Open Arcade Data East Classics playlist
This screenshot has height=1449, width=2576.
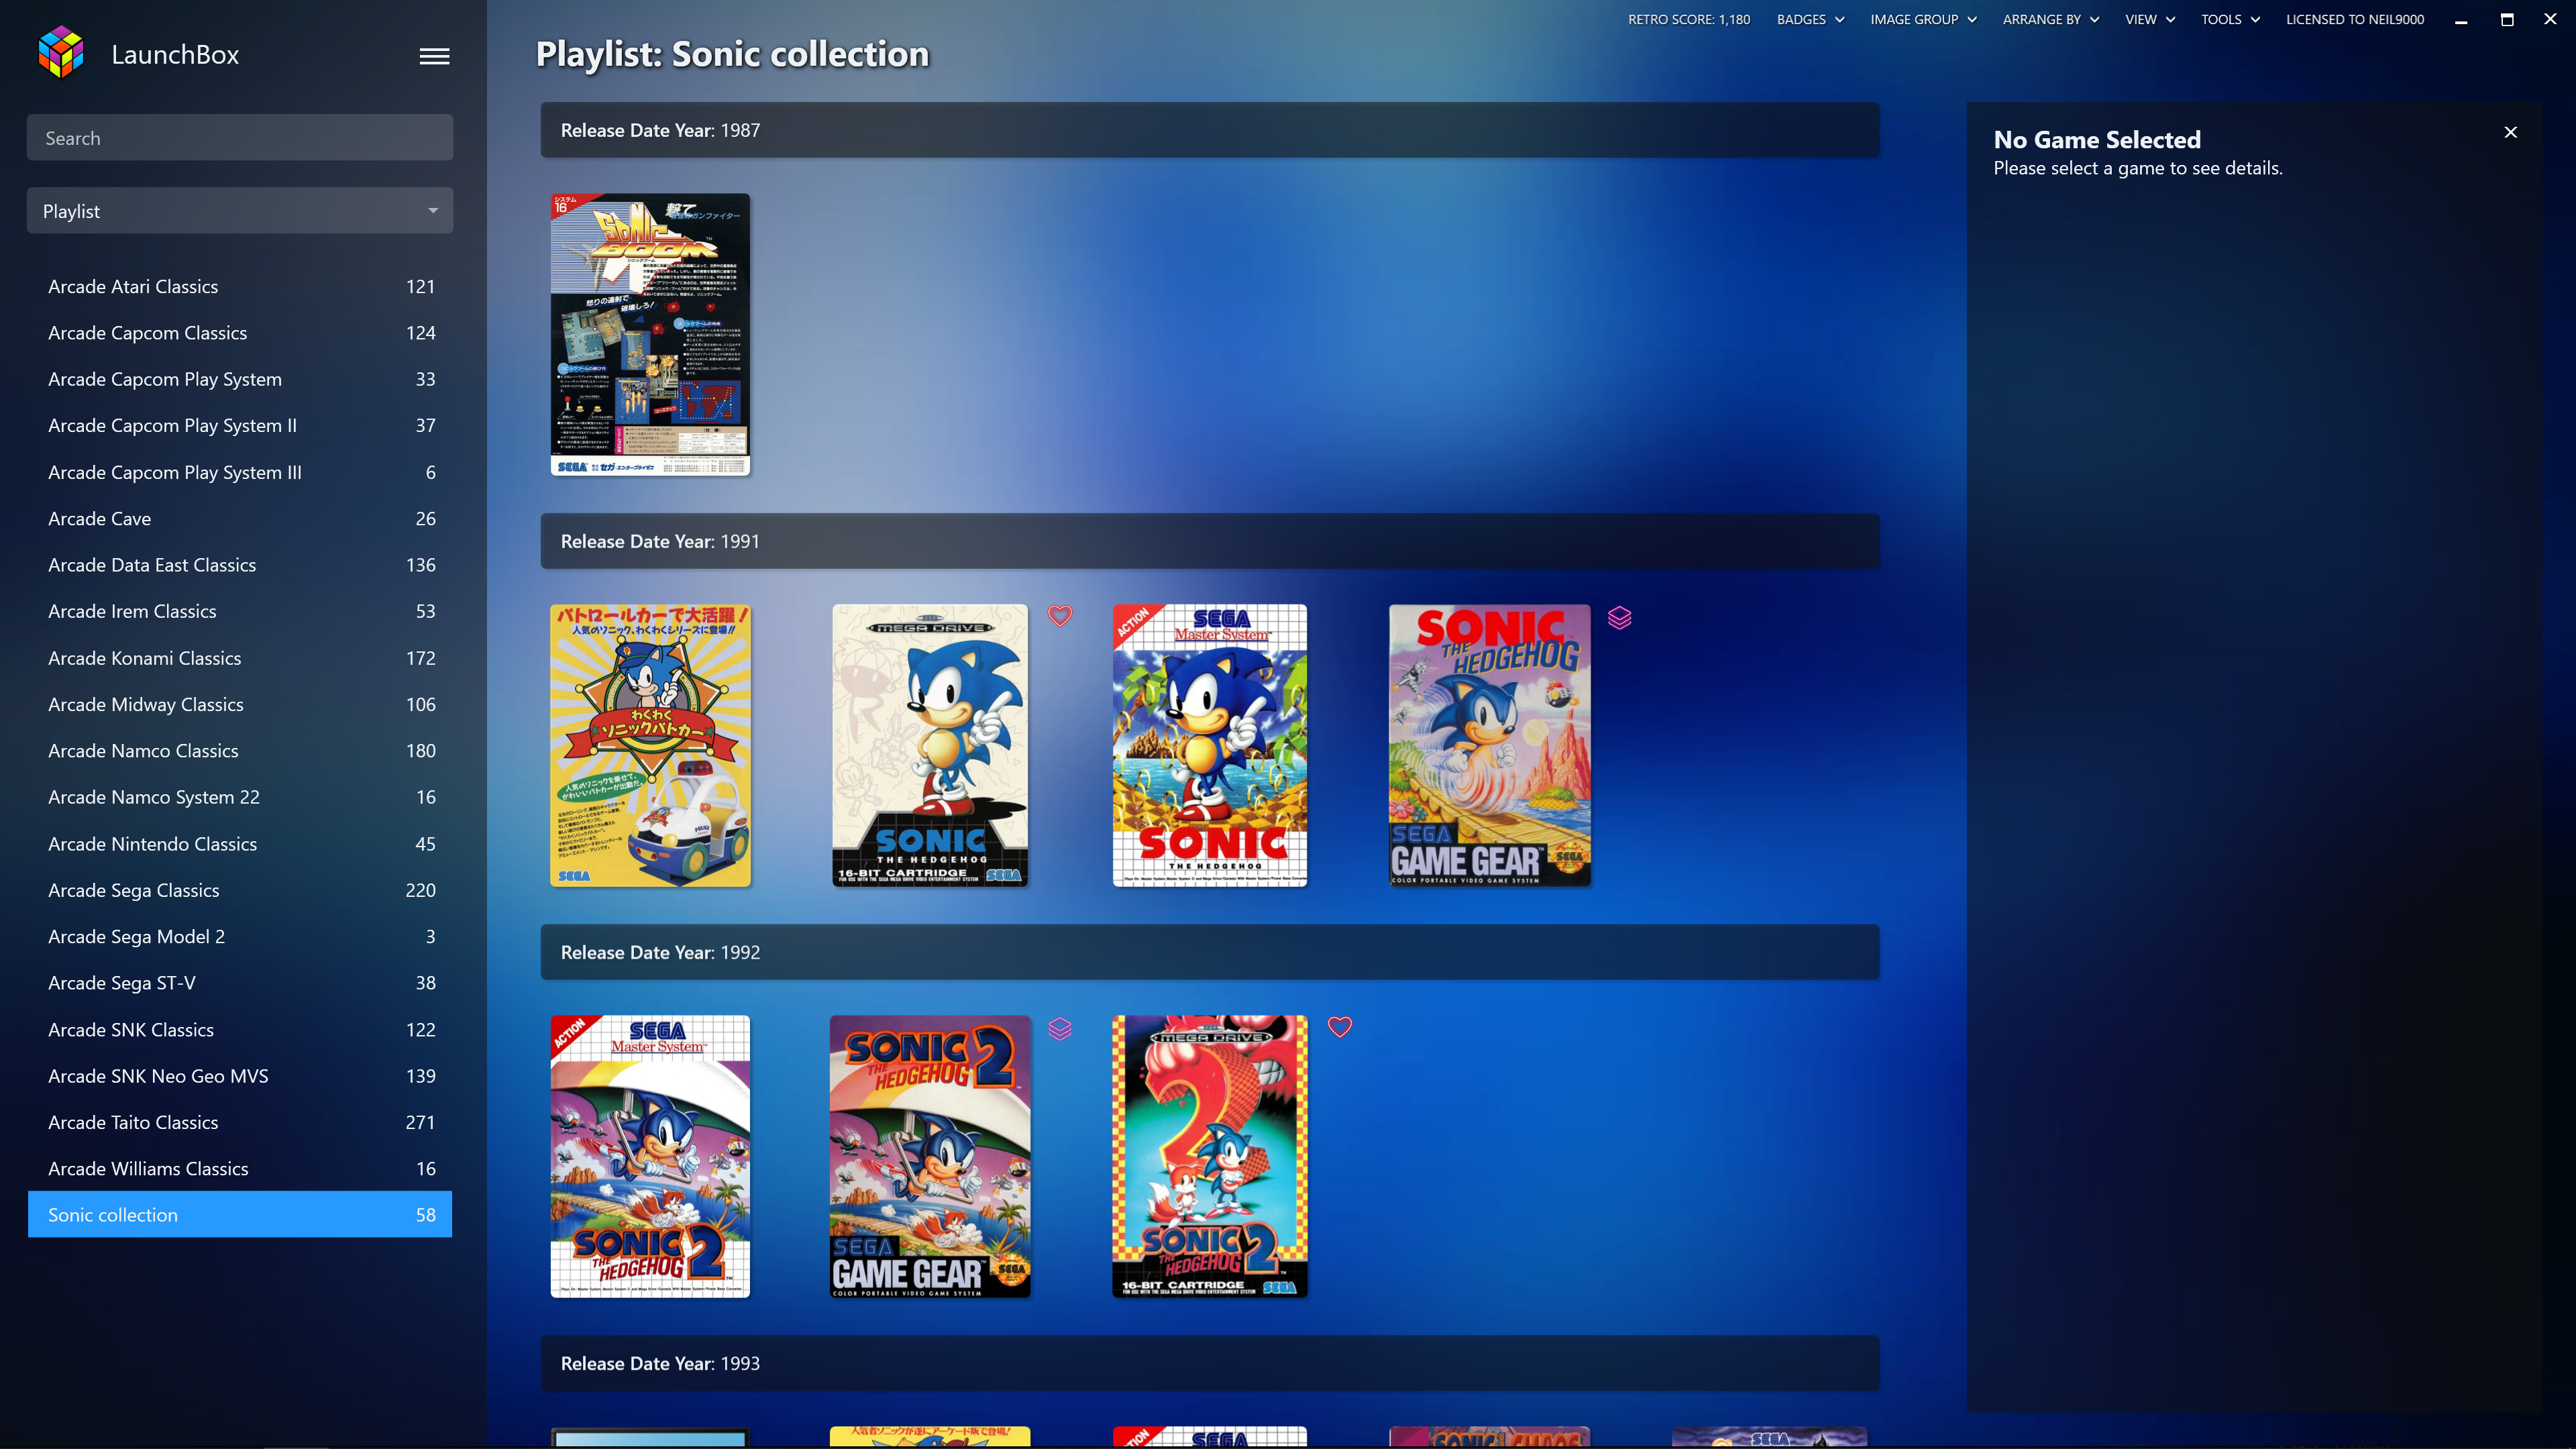coord(240,565)
